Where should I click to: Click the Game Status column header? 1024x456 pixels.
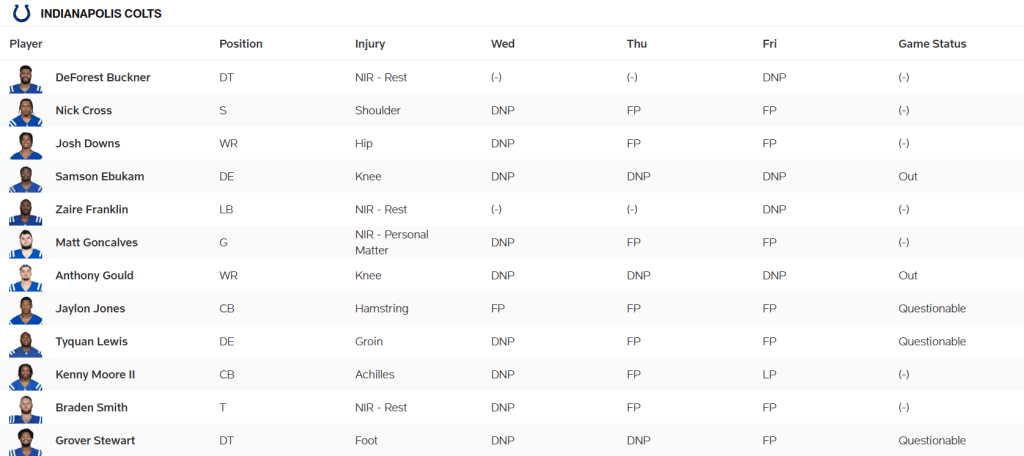coord(932,44)
